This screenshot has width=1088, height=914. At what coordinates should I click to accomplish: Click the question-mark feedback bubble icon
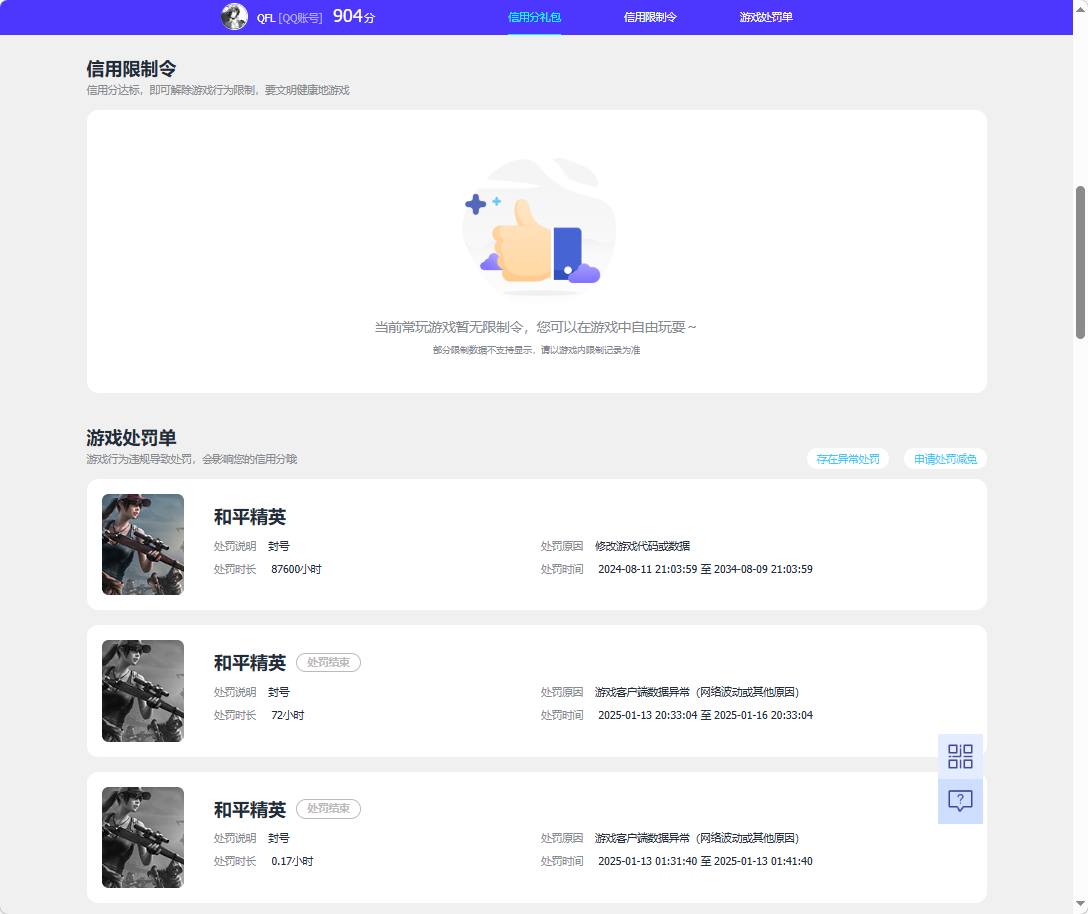(x=960, y=800)
